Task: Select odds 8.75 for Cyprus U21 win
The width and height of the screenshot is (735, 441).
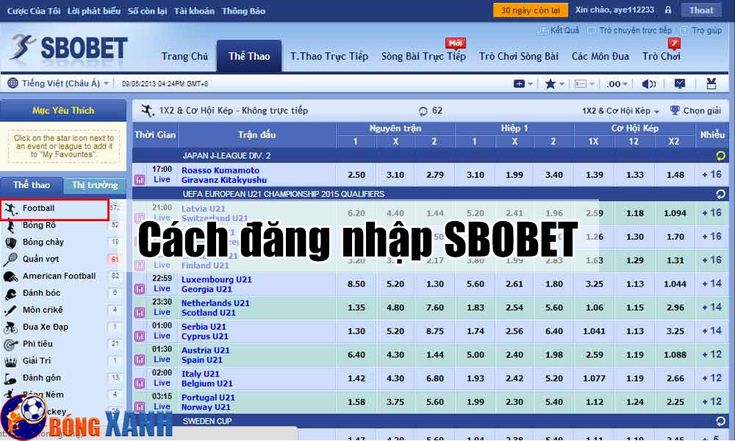Action: click(435, 331)
